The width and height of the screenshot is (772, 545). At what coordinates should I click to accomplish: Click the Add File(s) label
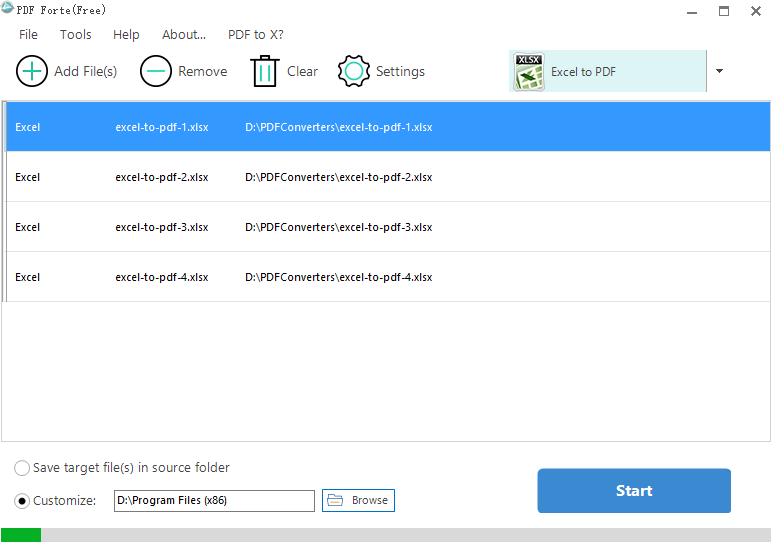(x=86, y=71)
